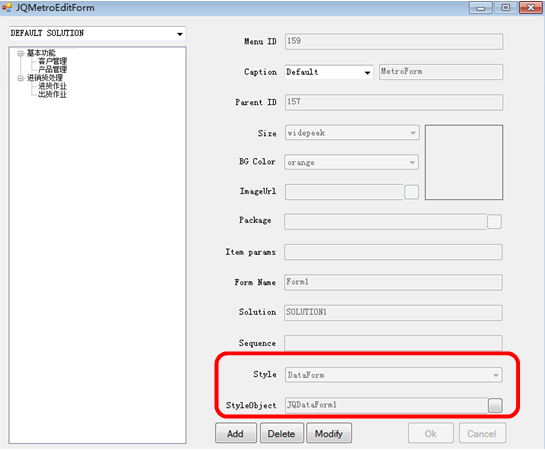Collapse the 基本功能 tree node

pyautogui.click(x=21, y=54)
